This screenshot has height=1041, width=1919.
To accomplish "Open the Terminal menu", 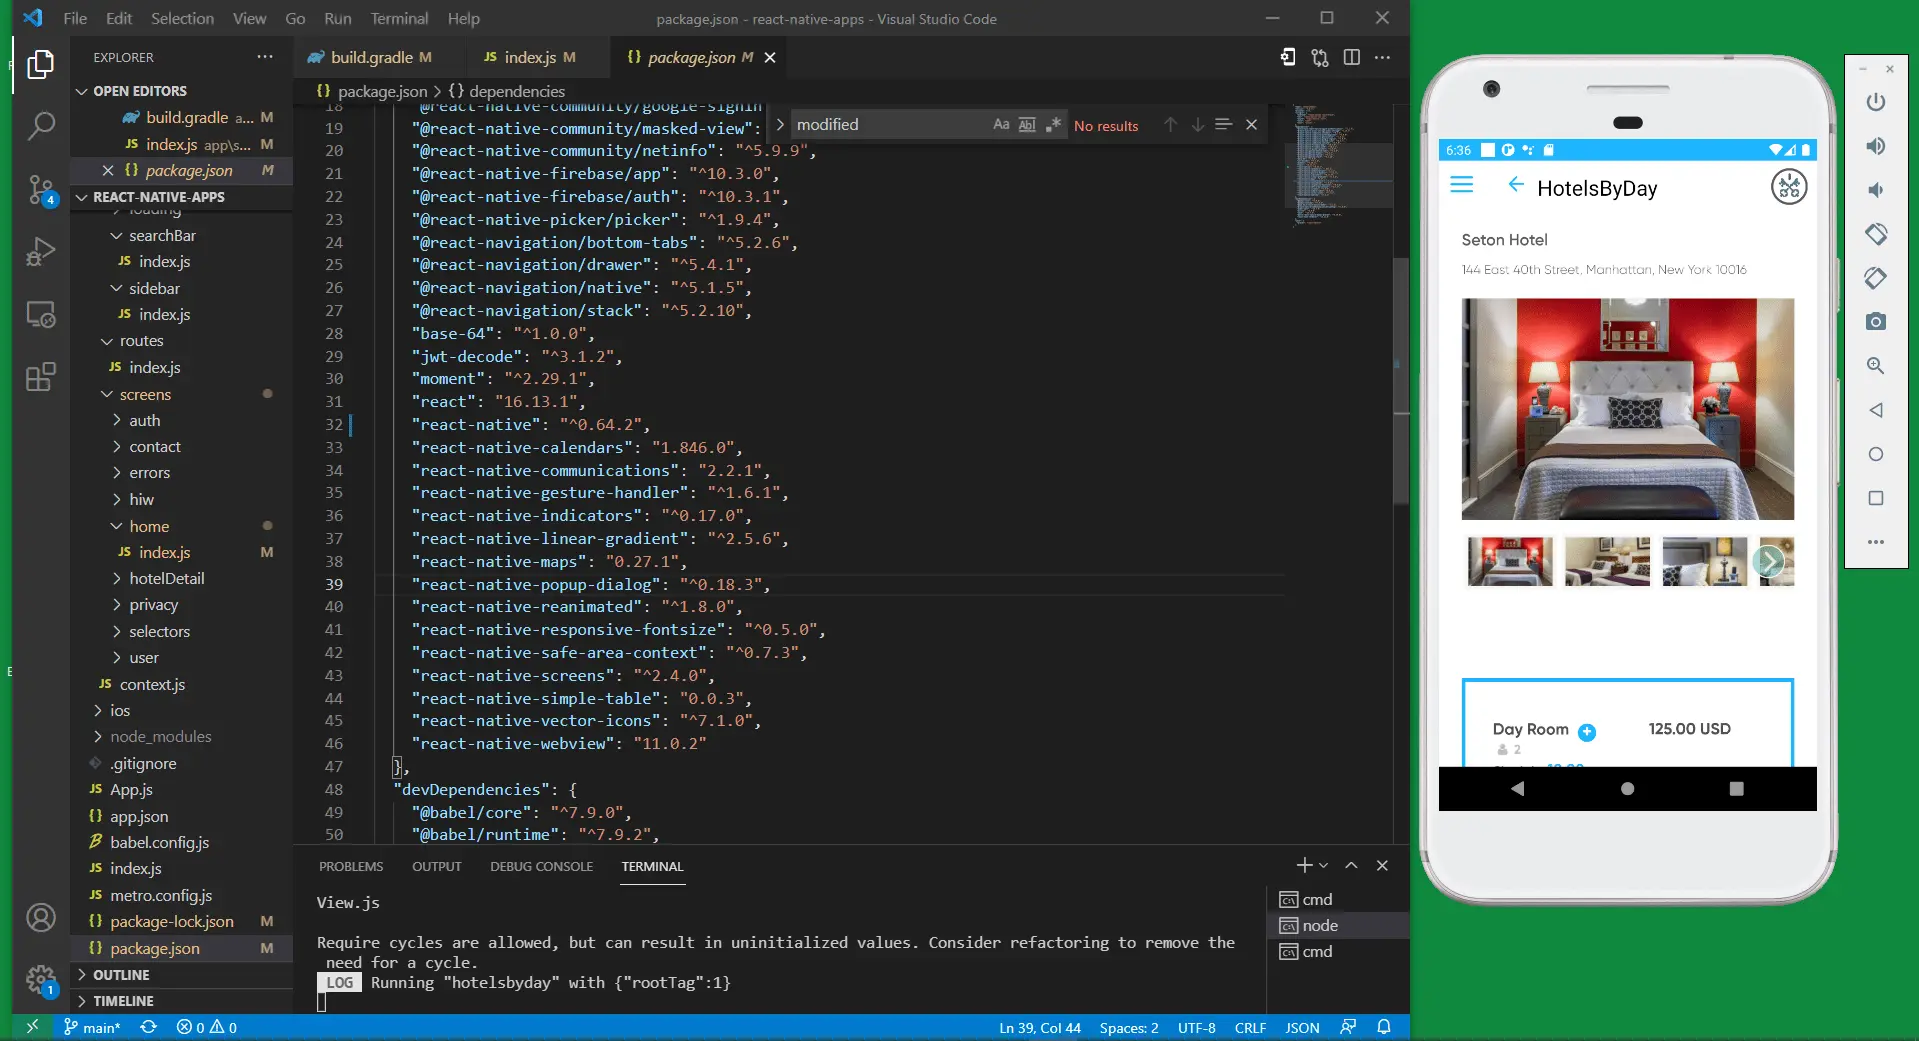I will pyautogui.click(x=399, y=18).
